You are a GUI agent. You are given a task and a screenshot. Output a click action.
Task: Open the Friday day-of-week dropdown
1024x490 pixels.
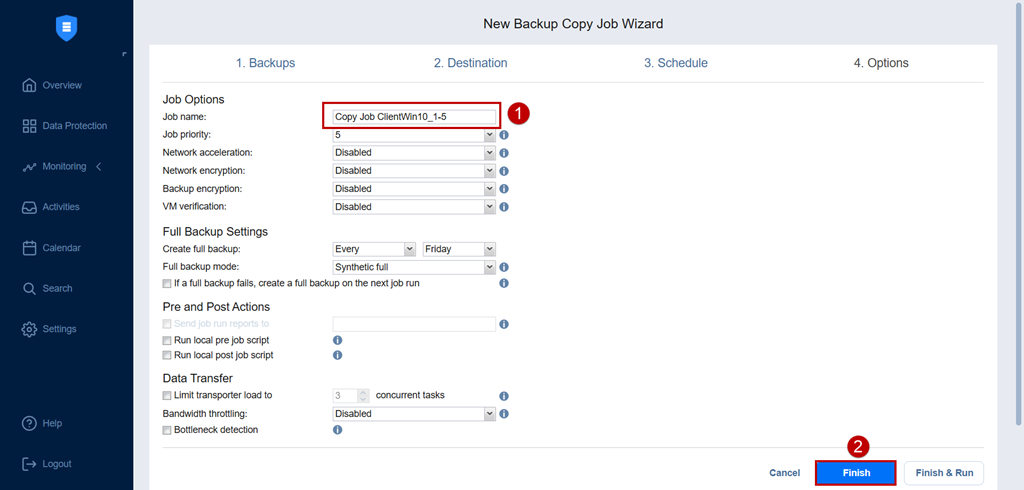tap(459, 250)
